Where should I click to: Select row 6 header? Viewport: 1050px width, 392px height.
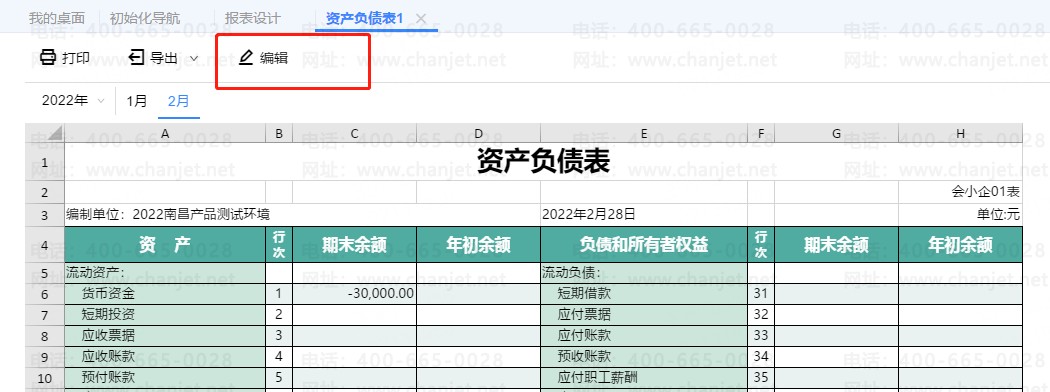pos(45,293)
